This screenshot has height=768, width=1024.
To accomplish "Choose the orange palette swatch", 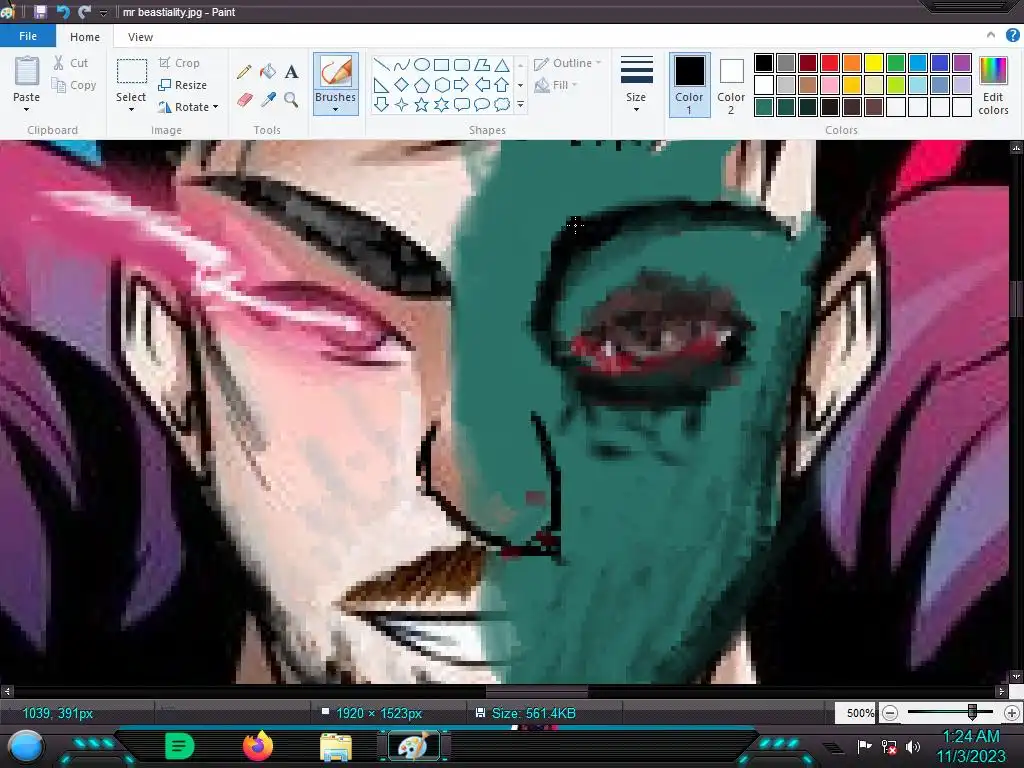I will click(x=852, y=63).
